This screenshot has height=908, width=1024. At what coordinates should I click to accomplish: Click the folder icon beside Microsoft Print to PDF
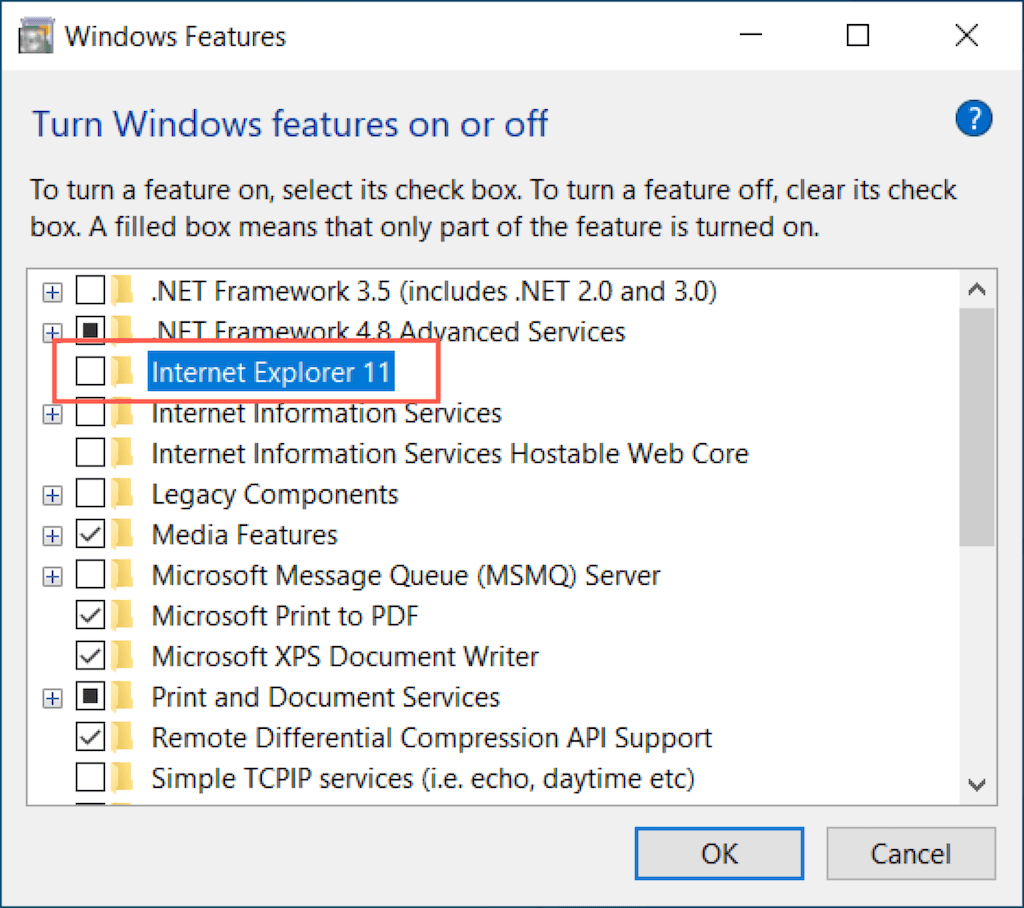(x=123, y=616)
